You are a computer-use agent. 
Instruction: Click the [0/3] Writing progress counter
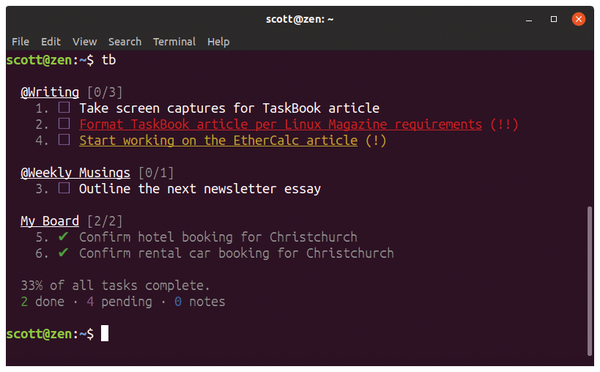pos(105,92)
